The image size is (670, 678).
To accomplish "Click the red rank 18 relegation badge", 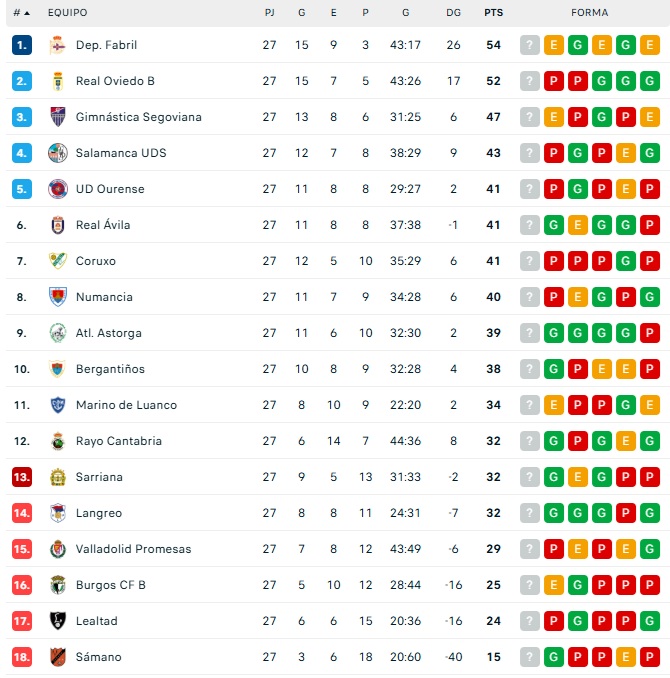I will point(22,657).
